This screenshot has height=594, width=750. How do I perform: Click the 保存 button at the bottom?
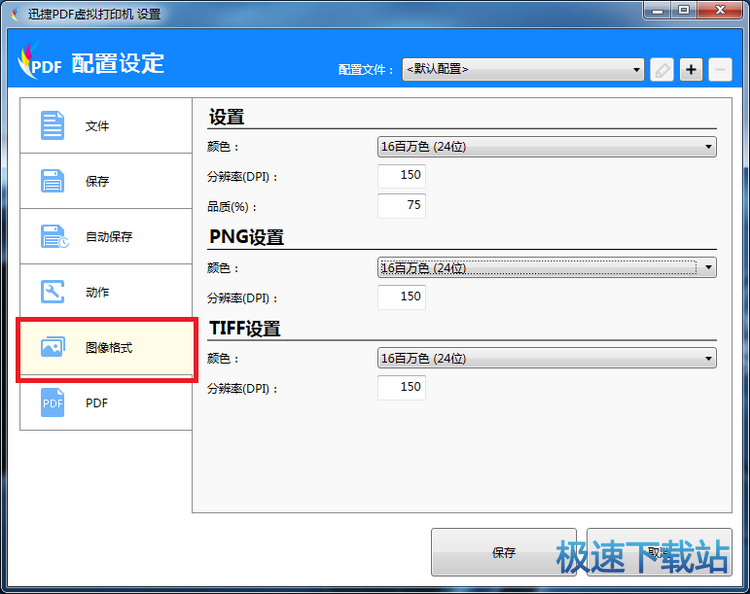(504, 552)
